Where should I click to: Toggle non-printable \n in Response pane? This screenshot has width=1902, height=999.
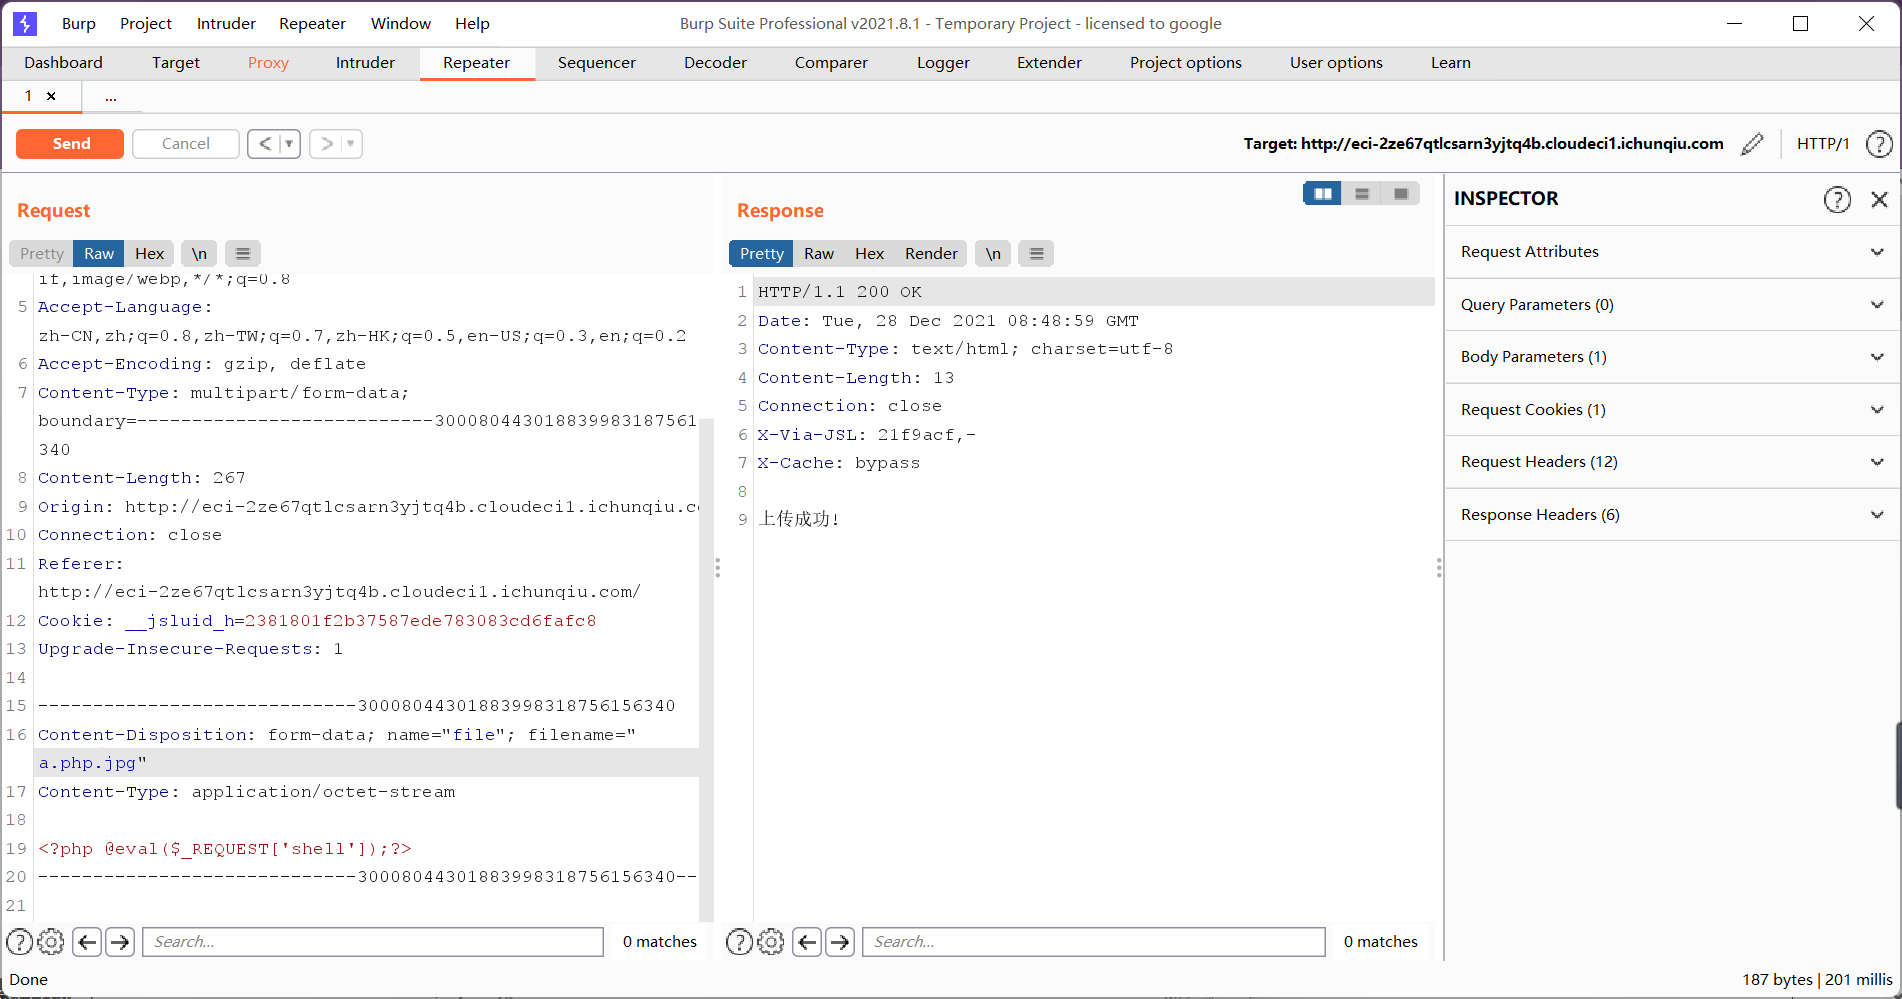pyautogui.click(x=993, y=254)
